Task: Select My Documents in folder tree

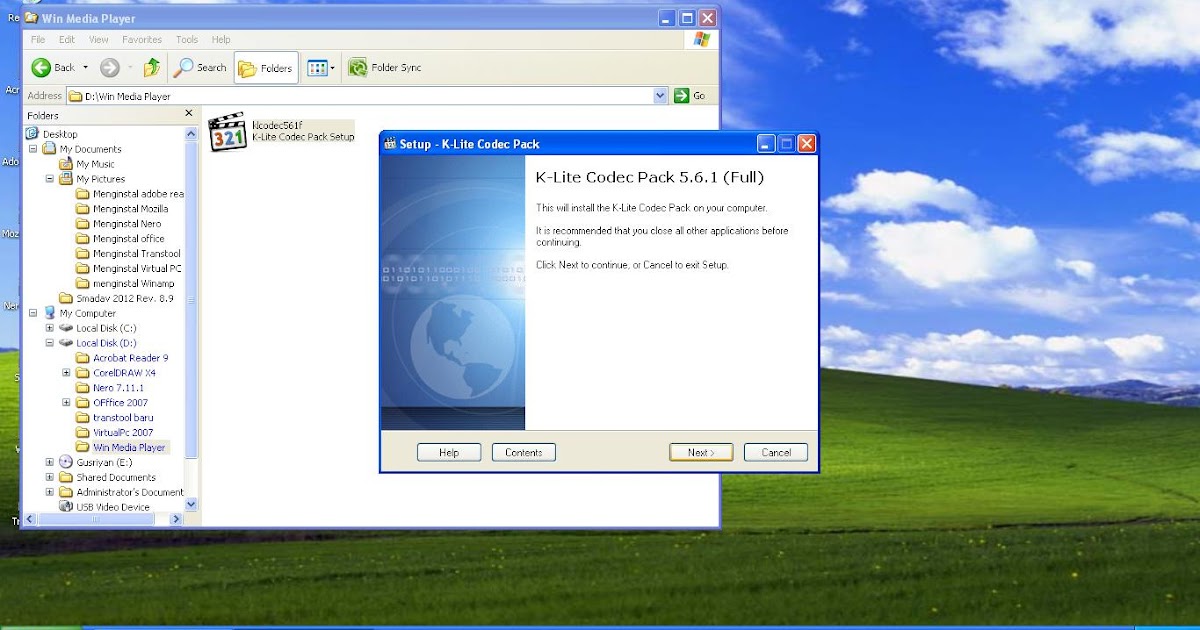Action: (x=90, y=149)
